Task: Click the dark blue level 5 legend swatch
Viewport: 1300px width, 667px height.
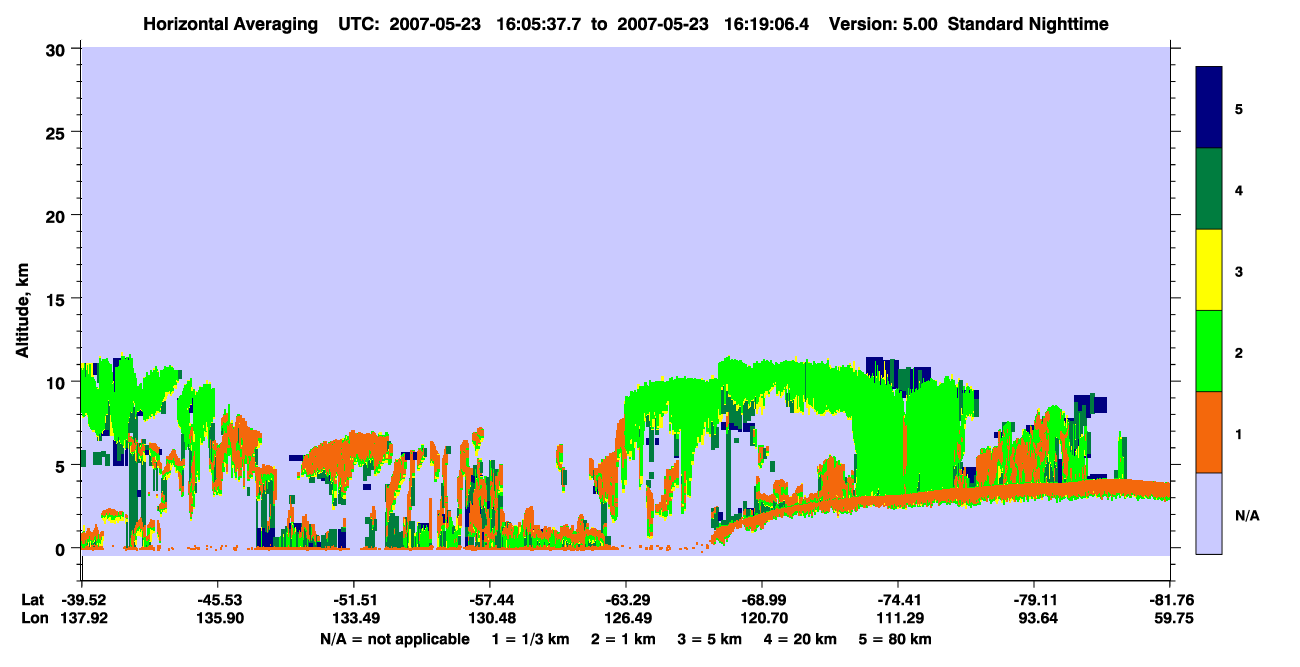Action: point(1209,107)
